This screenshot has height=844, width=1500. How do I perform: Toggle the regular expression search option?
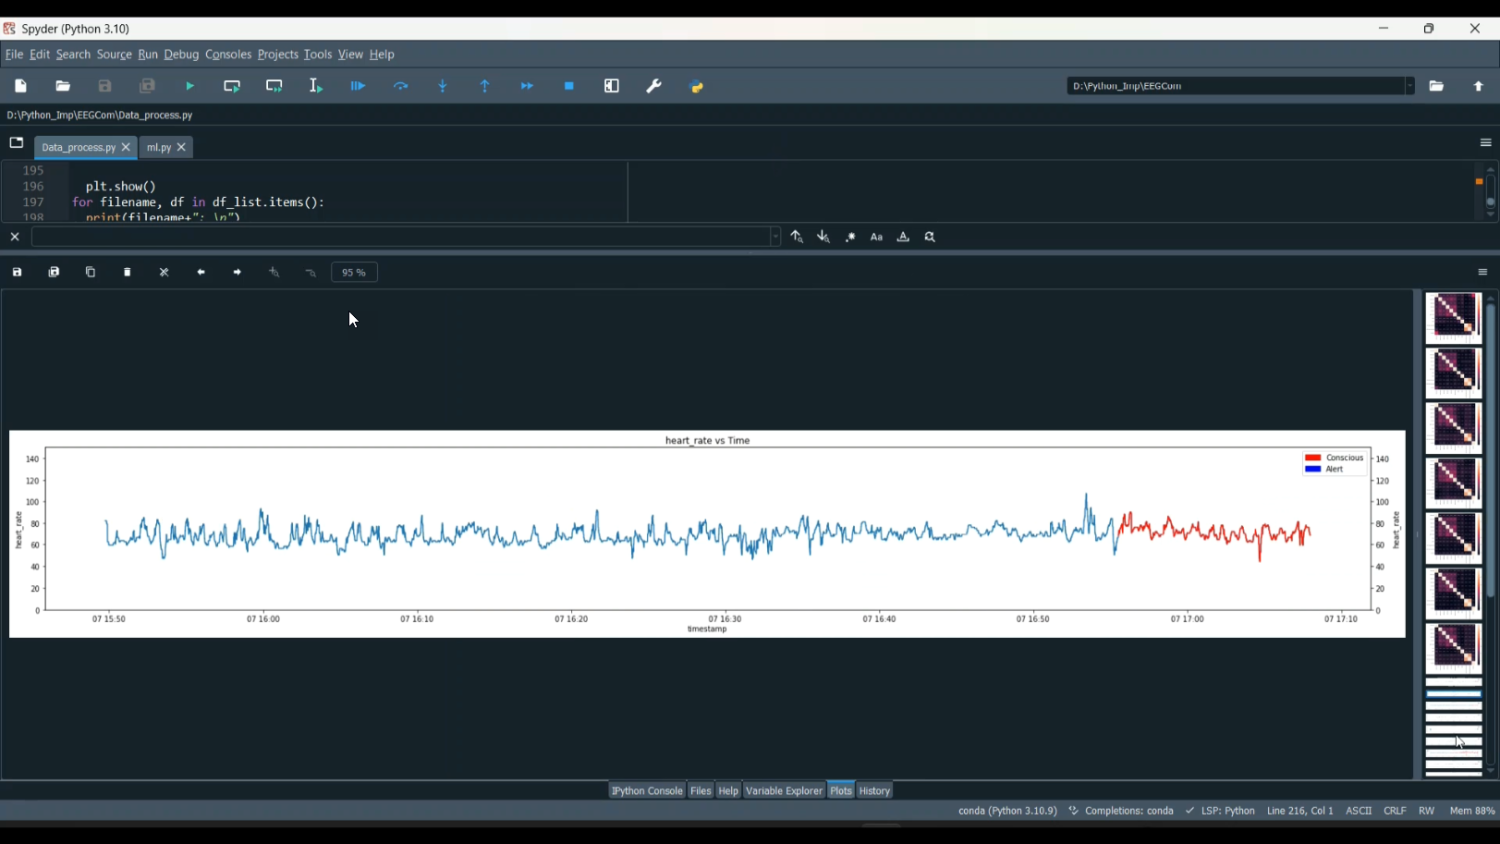[850, 238]
